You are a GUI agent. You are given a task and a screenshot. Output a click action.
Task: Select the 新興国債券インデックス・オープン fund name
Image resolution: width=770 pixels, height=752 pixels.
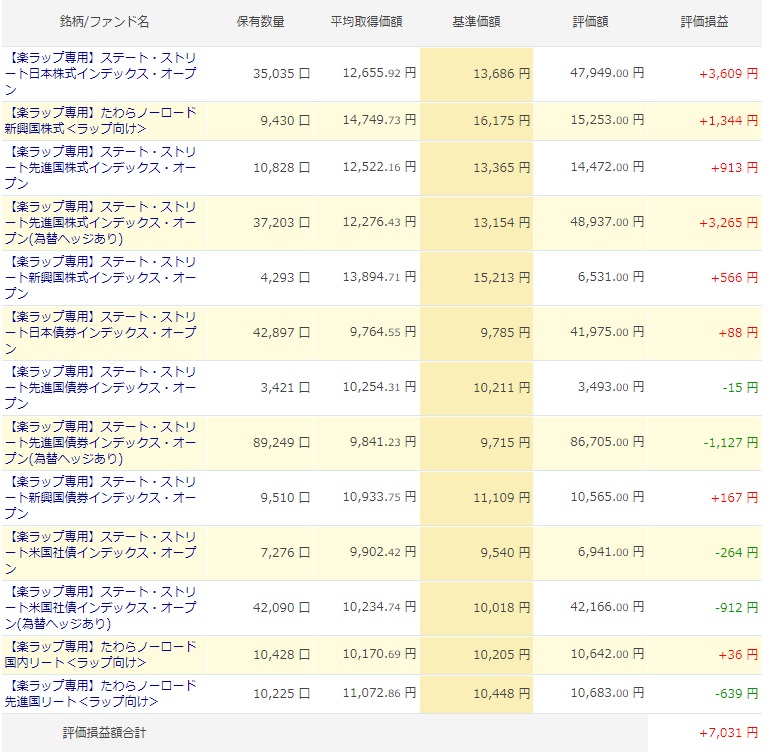[101, 498]
